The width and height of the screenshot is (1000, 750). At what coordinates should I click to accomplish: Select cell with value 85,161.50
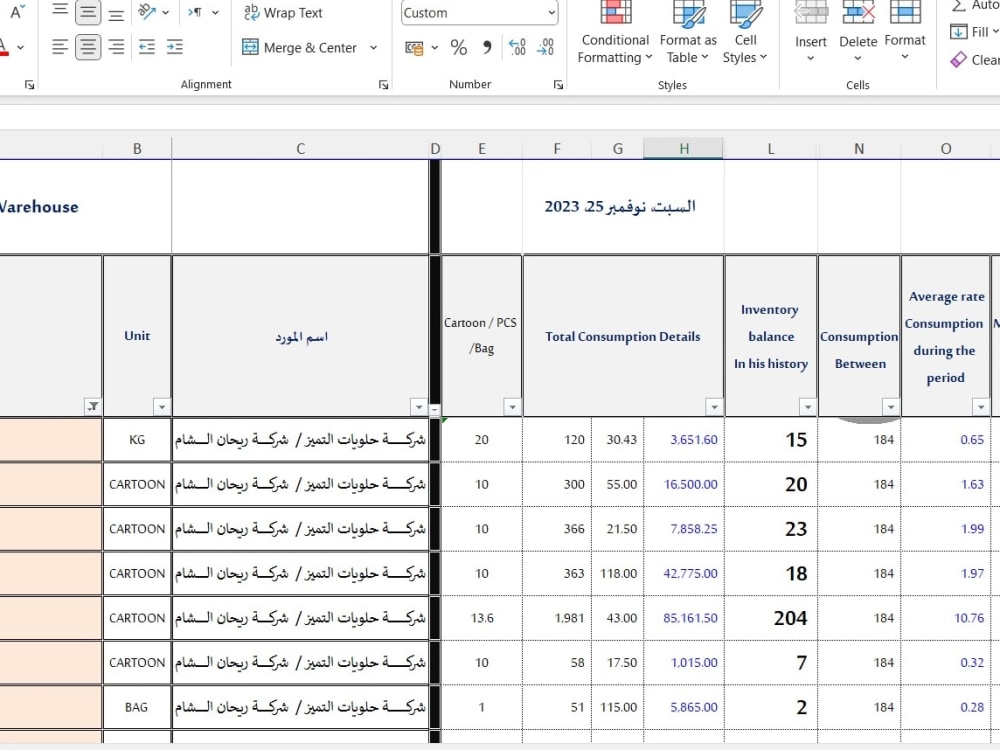click(x=684, y=618)
